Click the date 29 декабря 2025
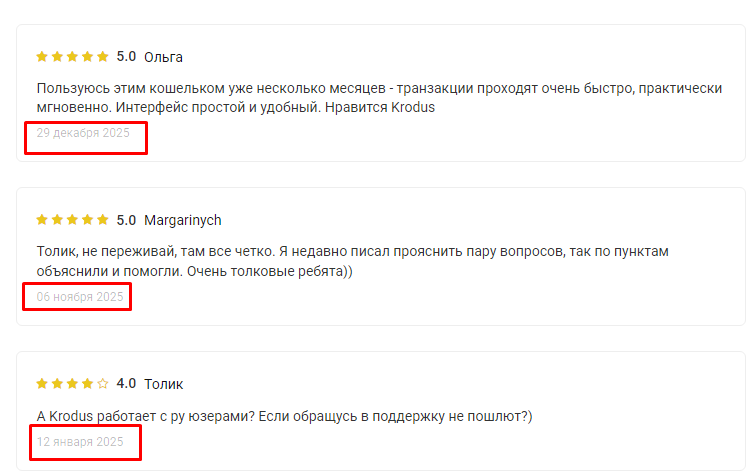This screenshot has width=751, height=472. (83, 133)
